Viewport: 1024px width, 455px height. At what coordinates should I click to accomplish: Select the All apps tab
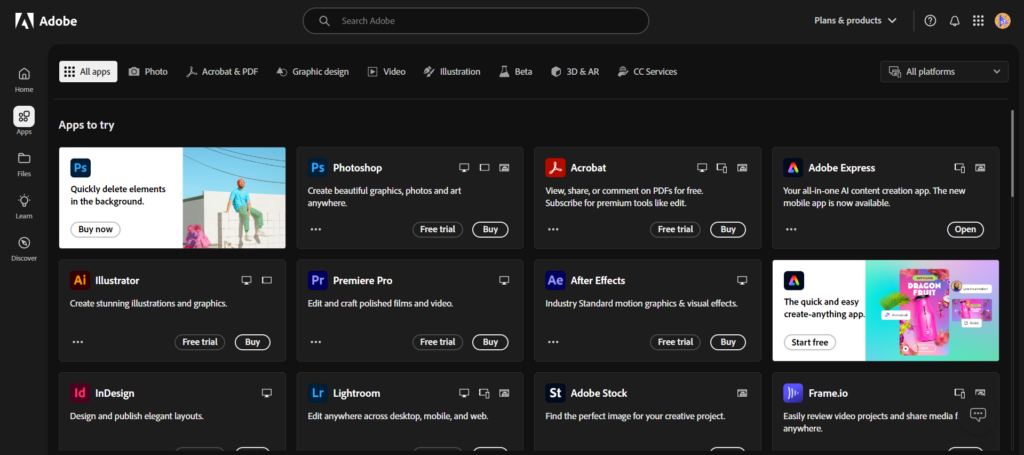(88, 72)
